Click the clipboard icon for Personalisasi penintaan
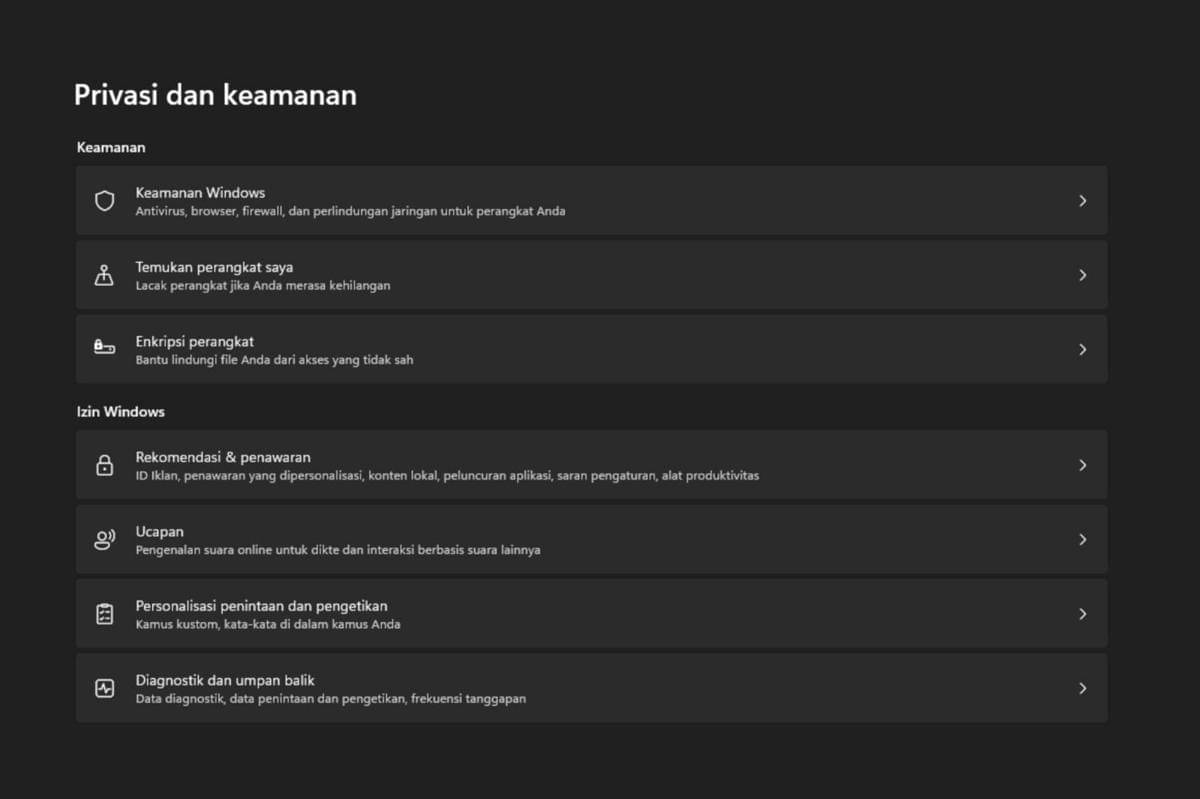 click(104, 614)
